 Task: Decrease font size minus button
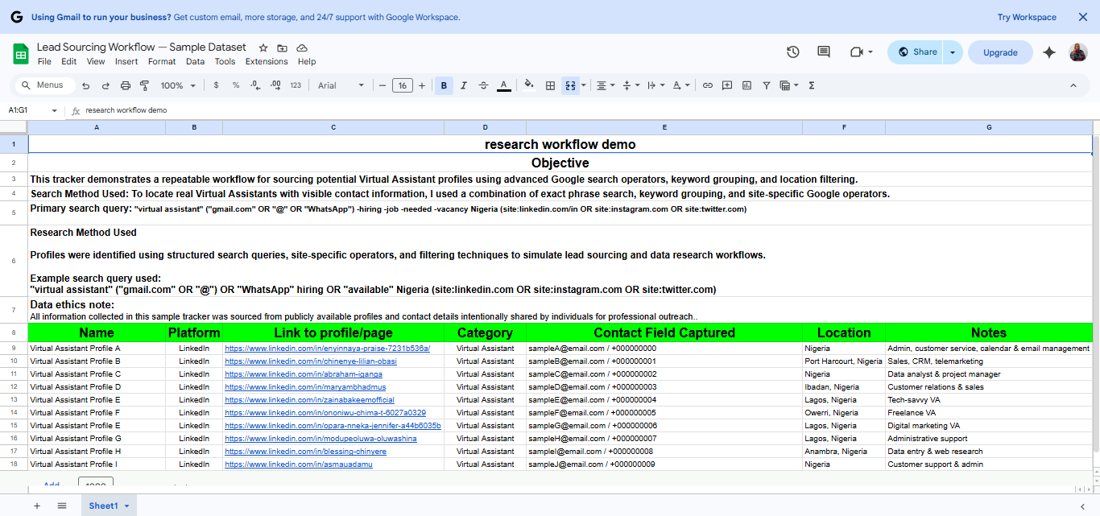382,86
